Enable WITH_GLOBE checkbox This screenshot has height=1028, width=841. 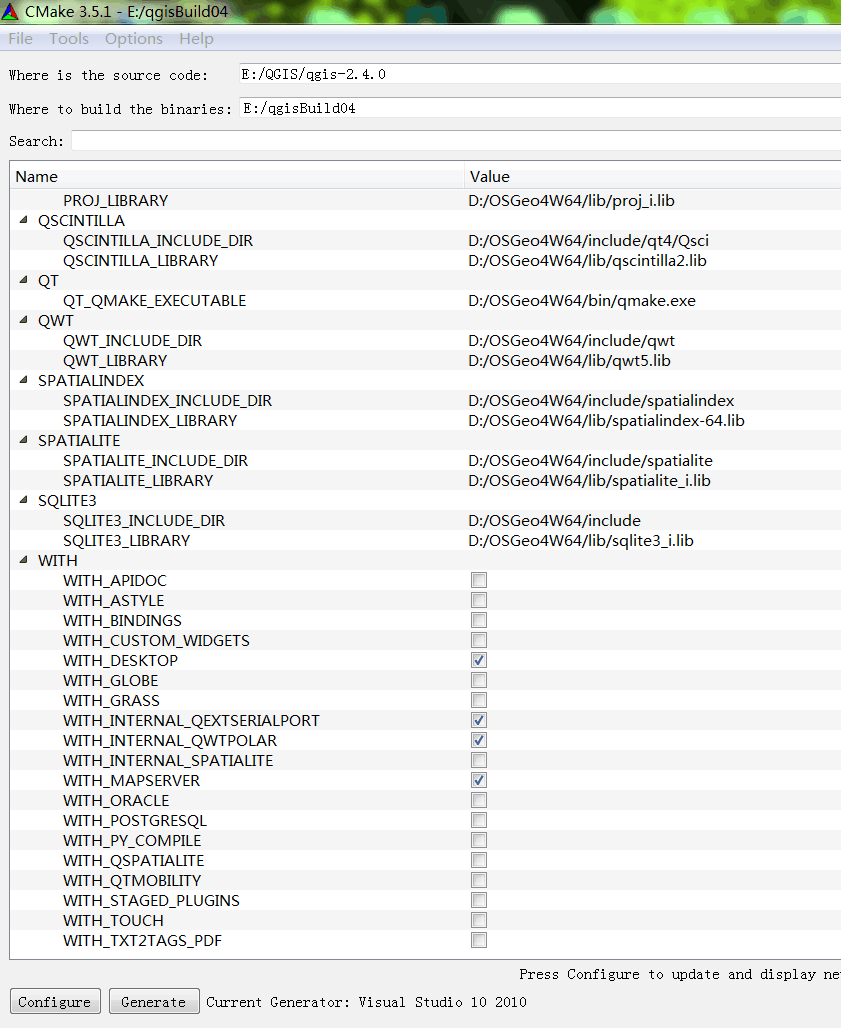479,680
